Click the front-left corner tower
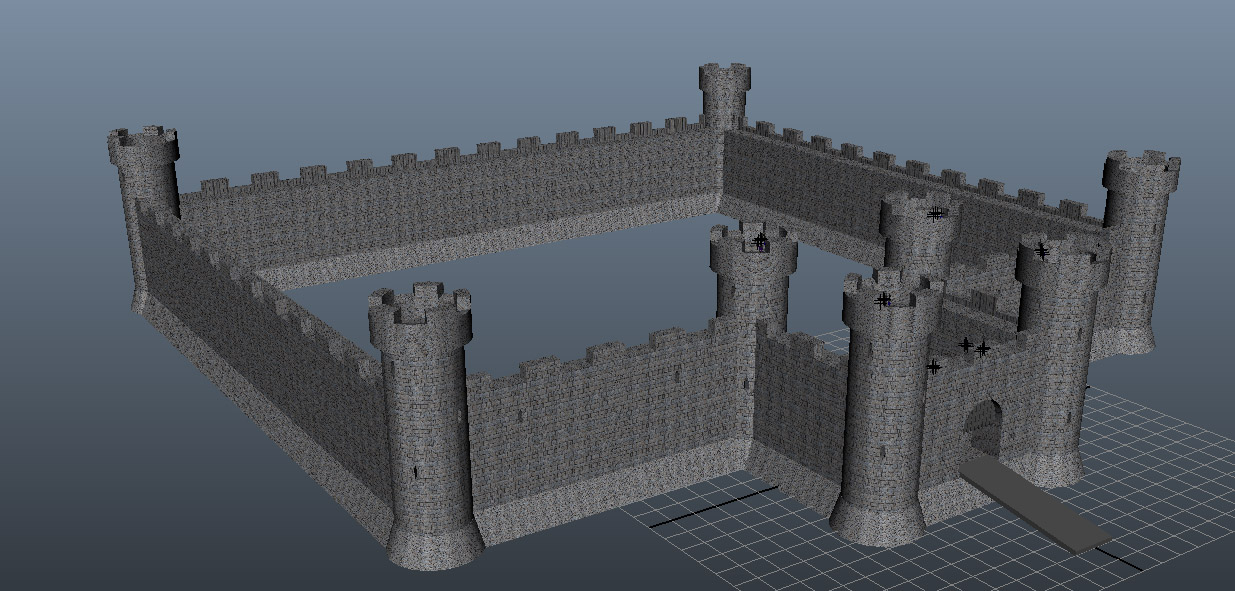Image resolution: width=1235 pixels, height=591 pixels. pyautogui.click(x=420, y=430)
